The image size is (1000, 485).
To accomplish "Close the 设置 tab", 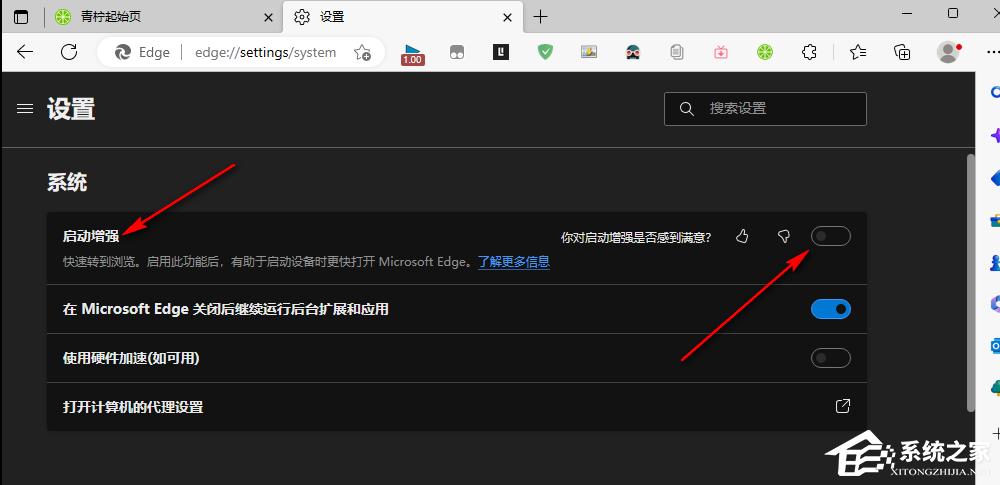I will click(508, 17).
